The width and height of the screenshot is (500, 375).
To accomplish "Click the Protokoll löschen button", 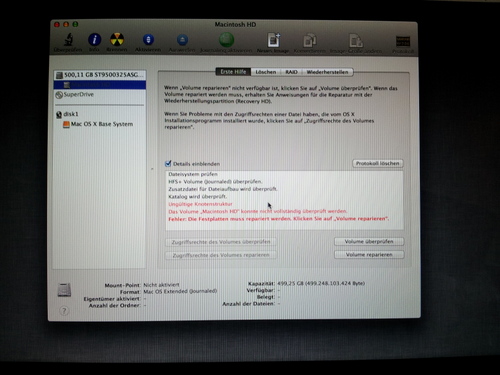I will coord(378,163).
